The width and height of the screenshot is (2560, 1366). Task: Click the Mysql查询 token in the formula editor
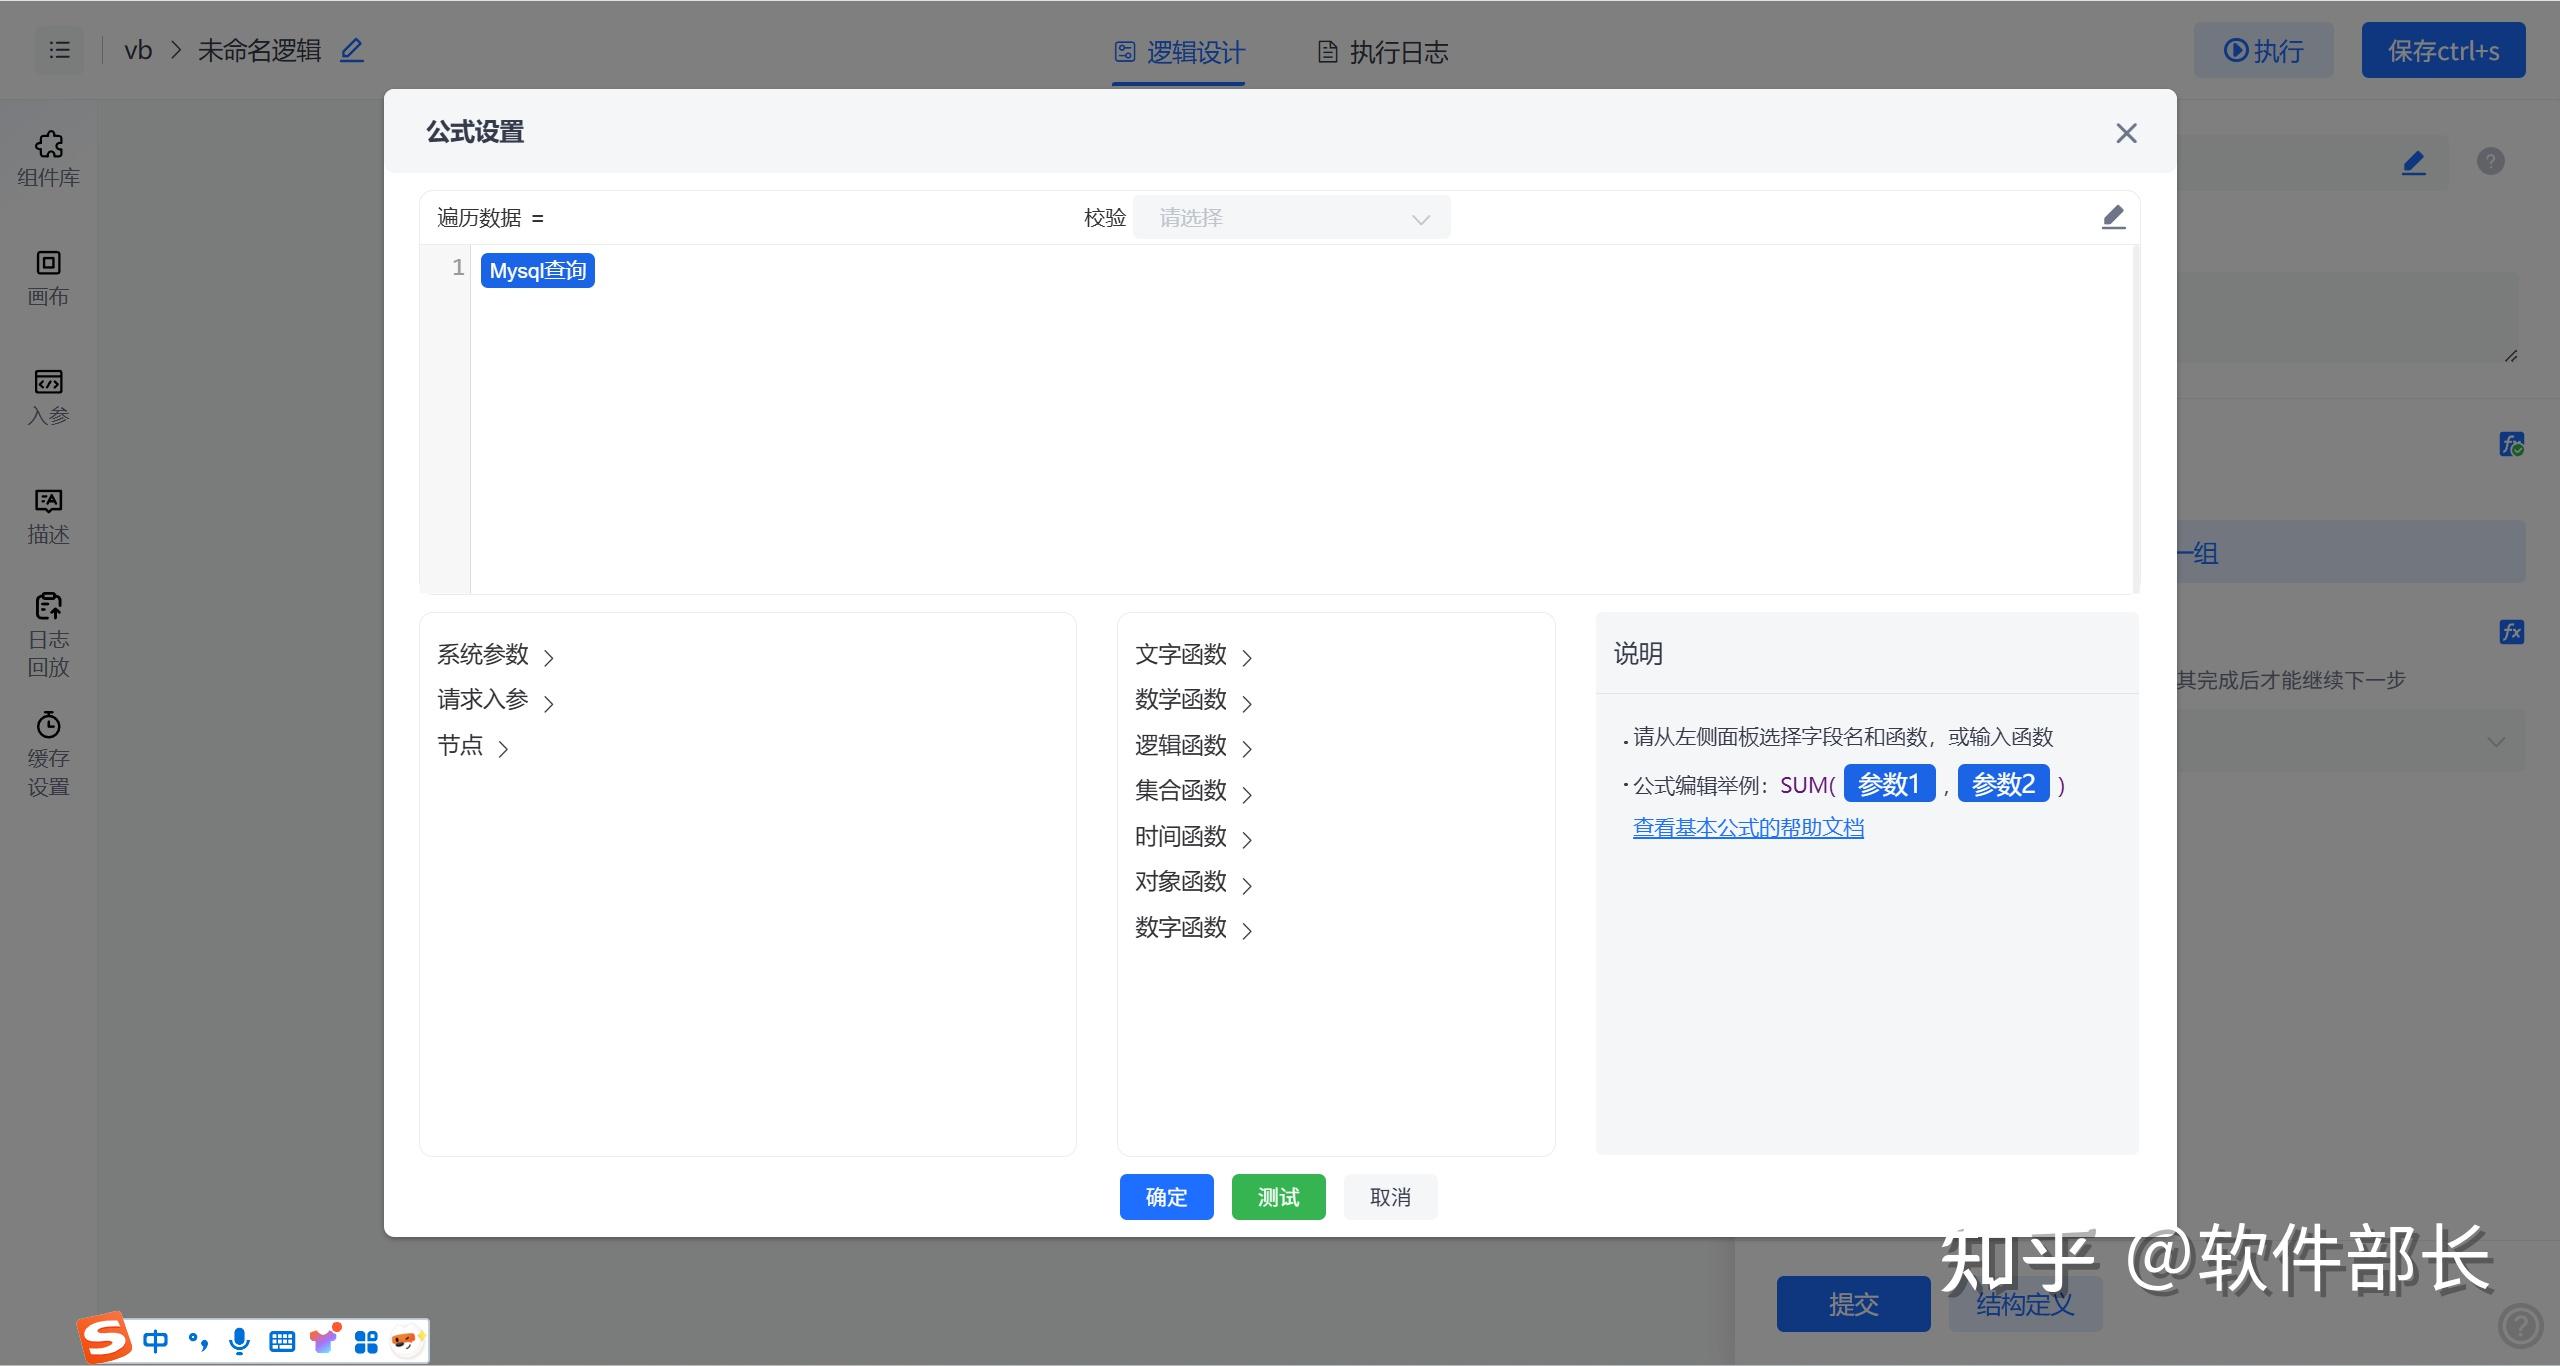pos(537,269)
